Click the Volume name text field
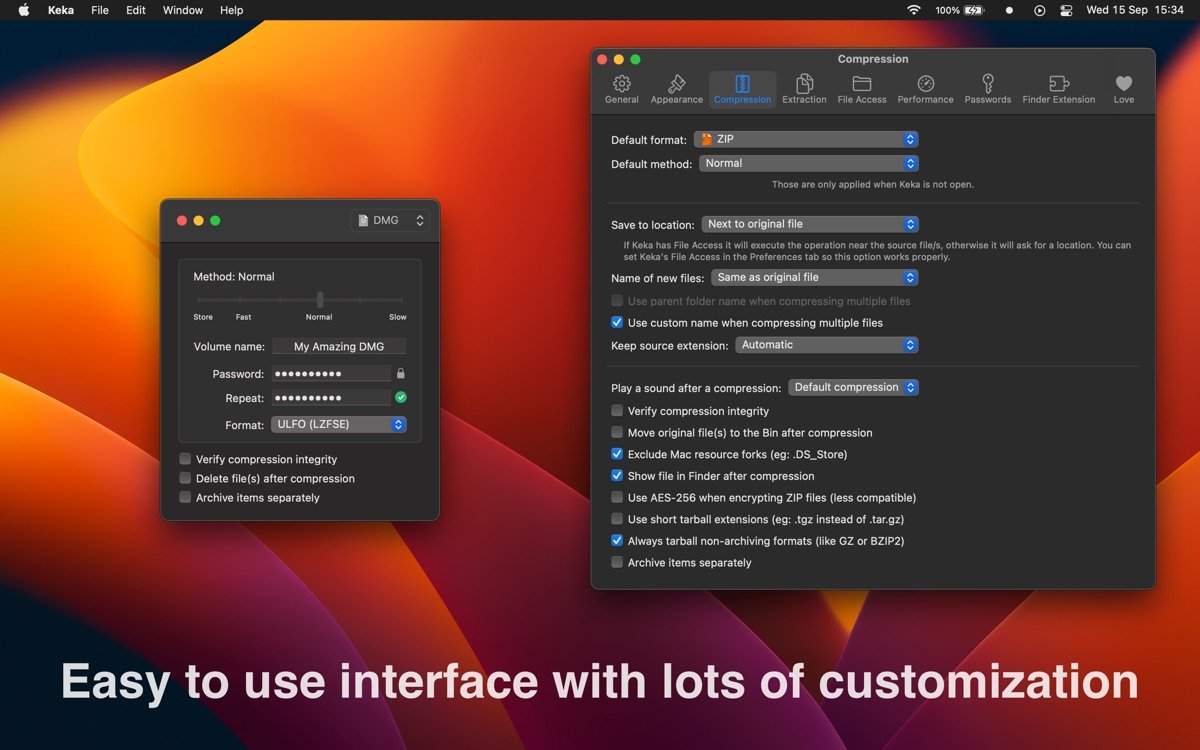This screenshot has width=1200, height=750. pyautogui.click(x=339, y=346)
